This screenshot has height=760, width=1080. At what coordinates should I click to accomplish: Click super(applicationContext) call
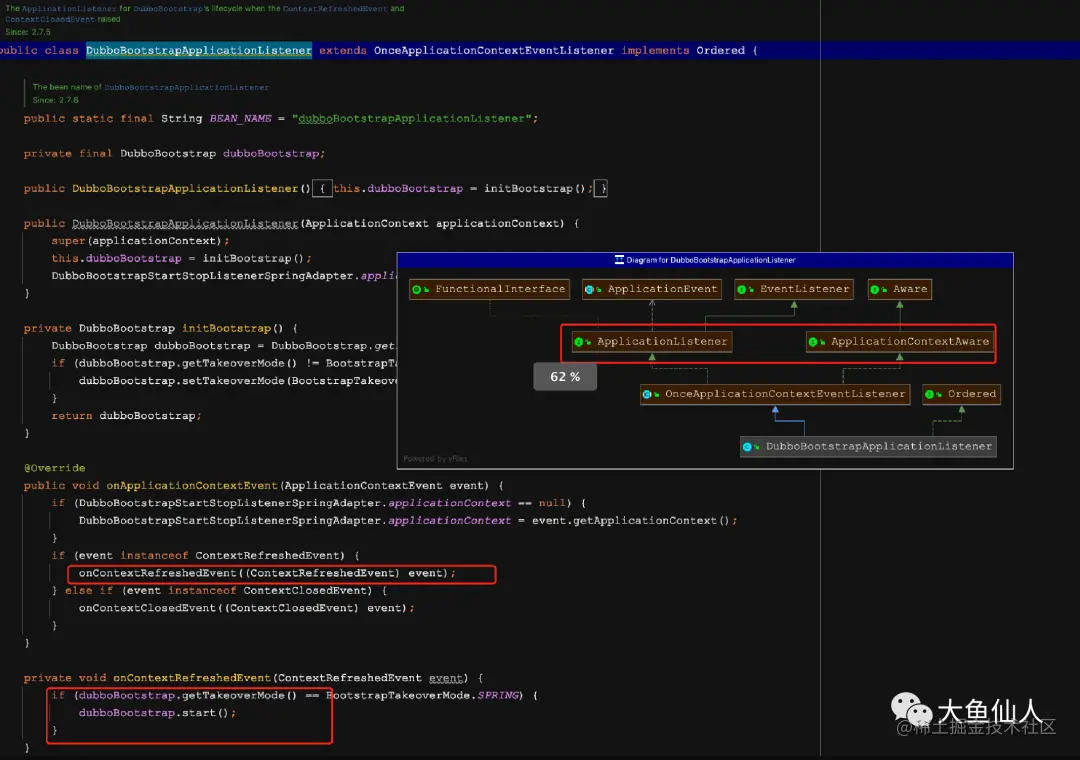pos(140,240)
